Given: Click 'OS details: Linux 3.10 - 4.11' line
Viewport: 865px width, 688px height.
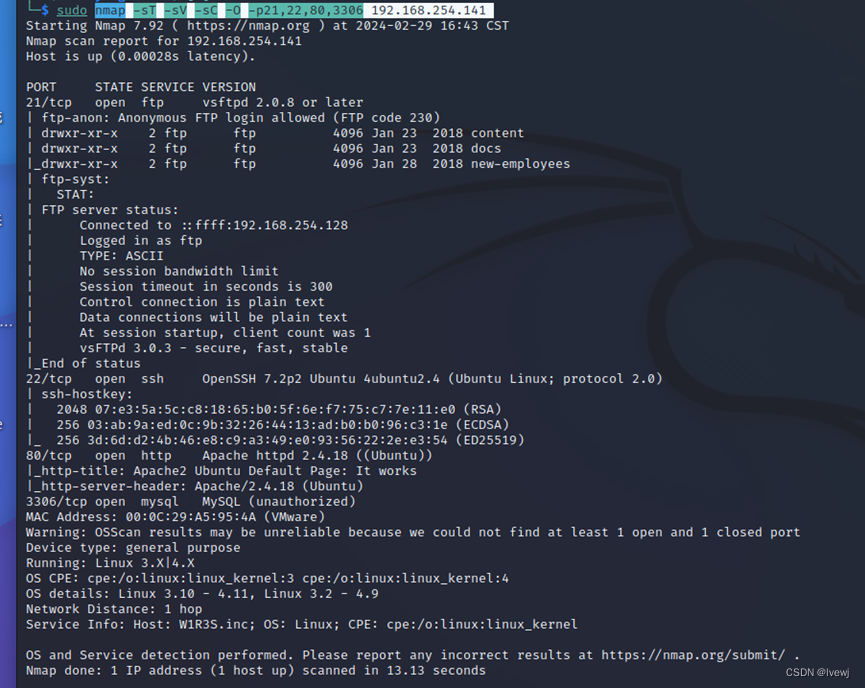Looking at the screenshot, I should point(202,594).
